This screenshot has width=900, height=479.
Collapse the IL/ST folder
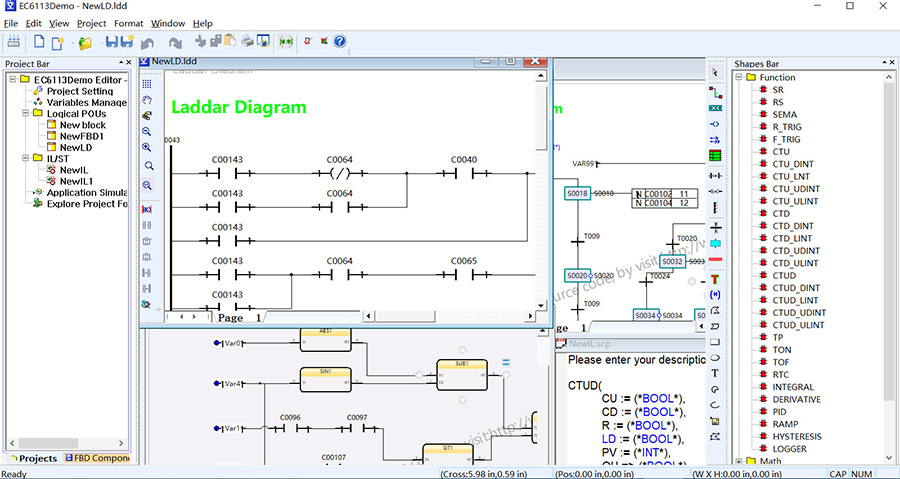pos(25,158)
